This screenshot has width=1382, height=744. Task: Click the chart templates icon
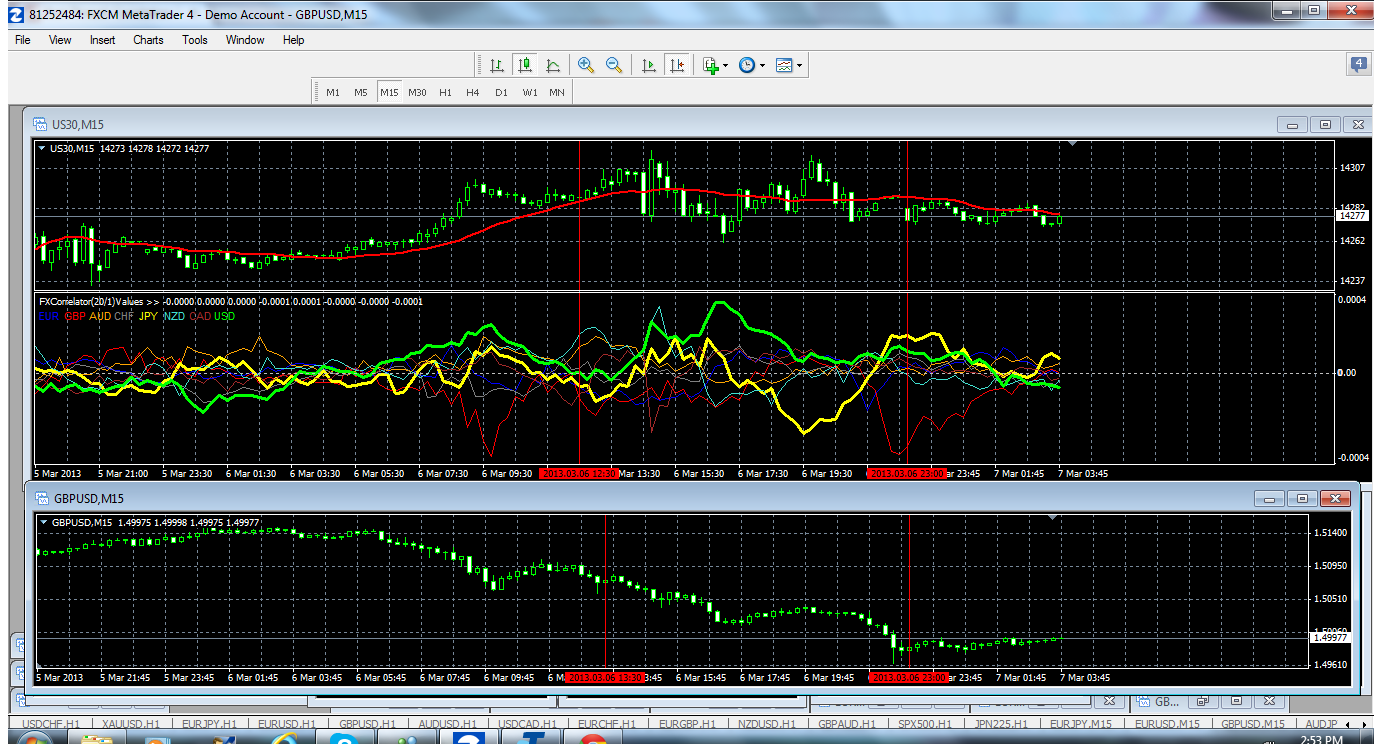(784, 65)
